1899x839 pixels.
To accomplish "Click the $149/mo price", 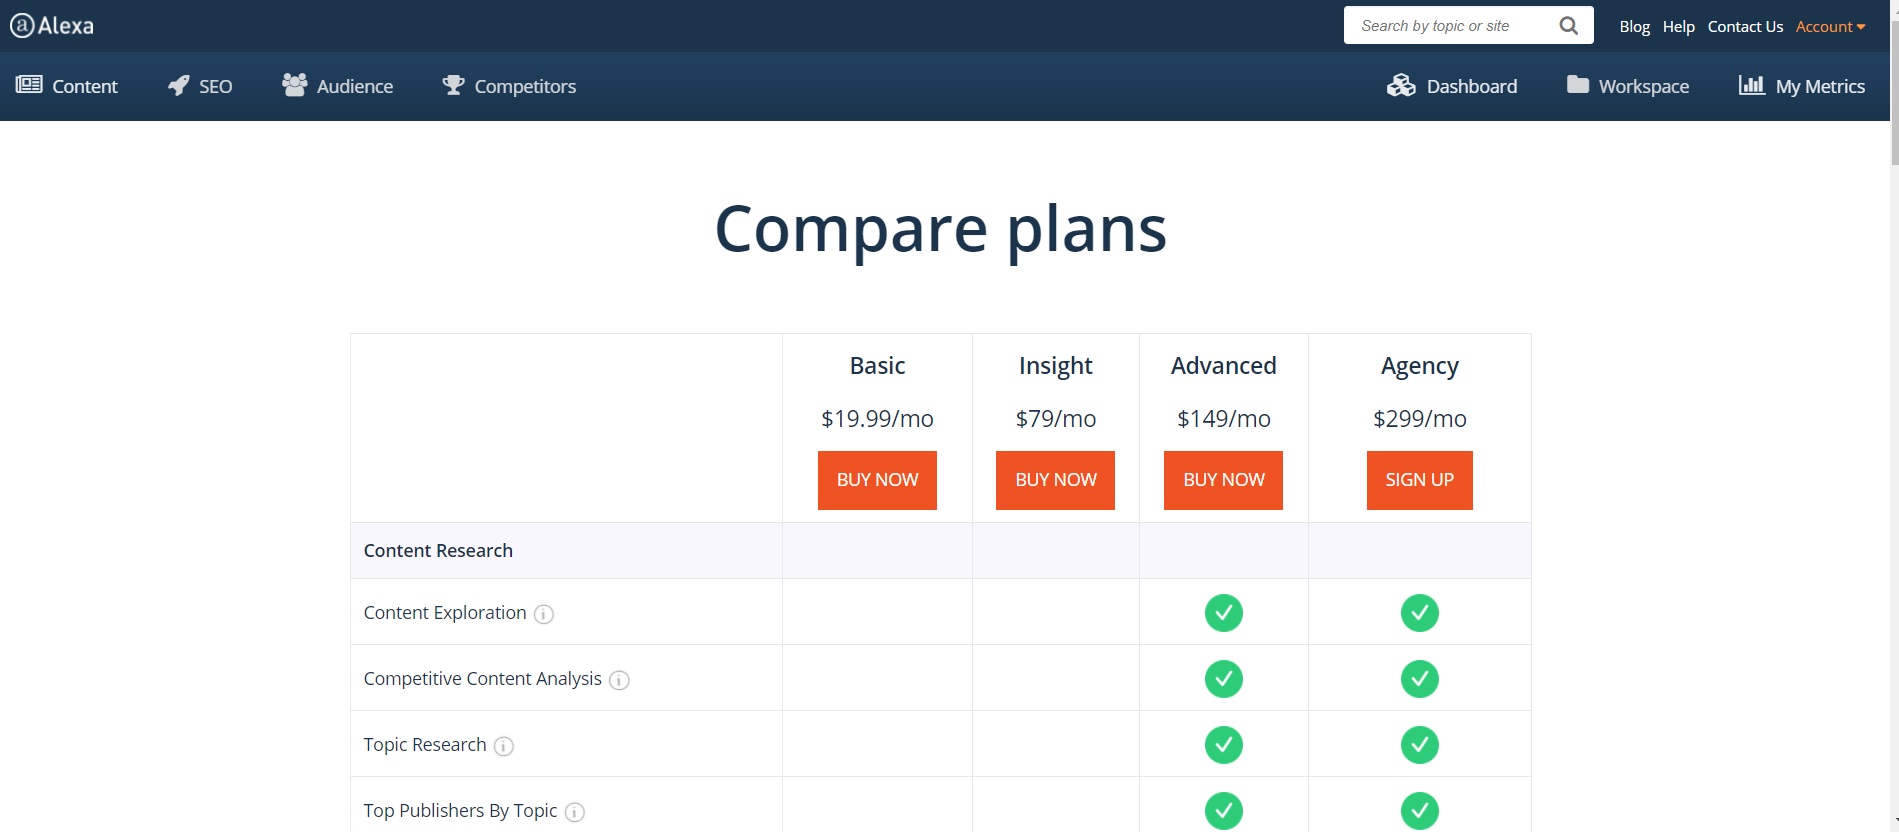I will click(x=1224, y=419).
